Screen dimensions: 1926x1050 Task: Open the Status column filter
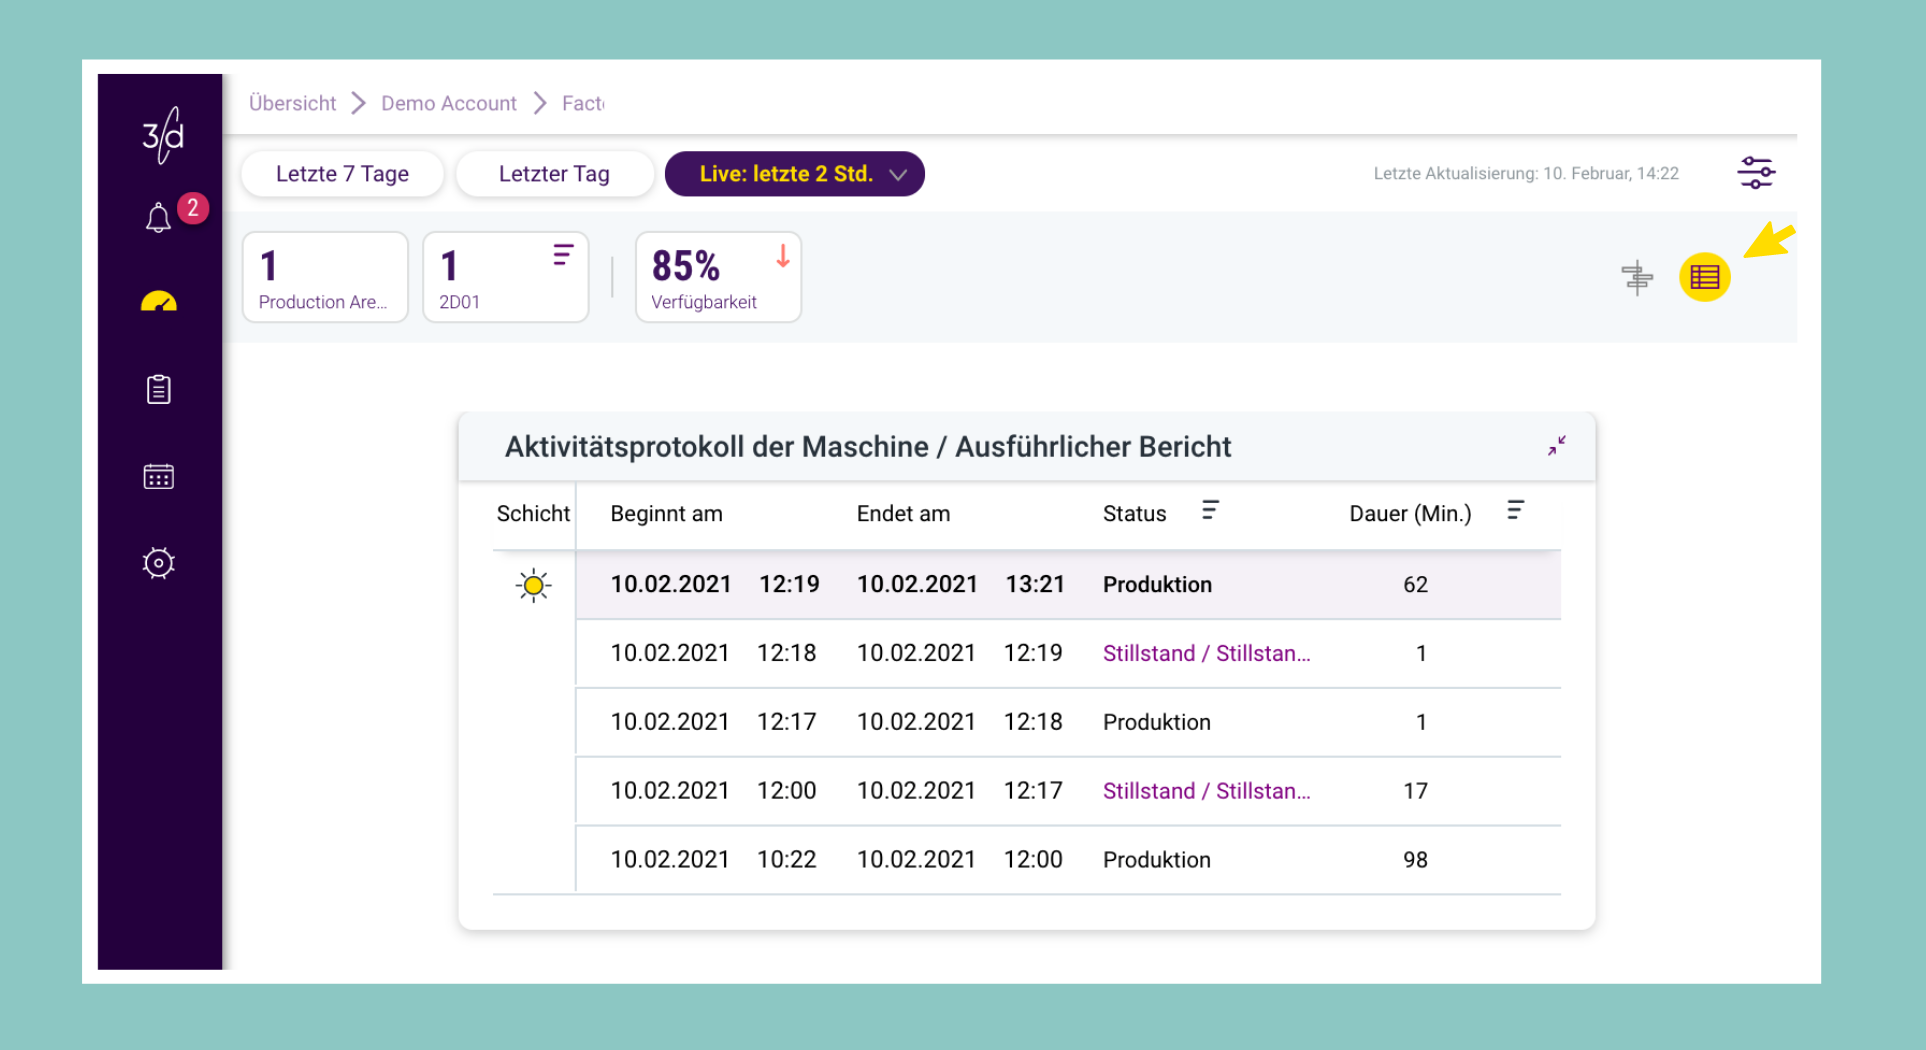pos(1210,511)
